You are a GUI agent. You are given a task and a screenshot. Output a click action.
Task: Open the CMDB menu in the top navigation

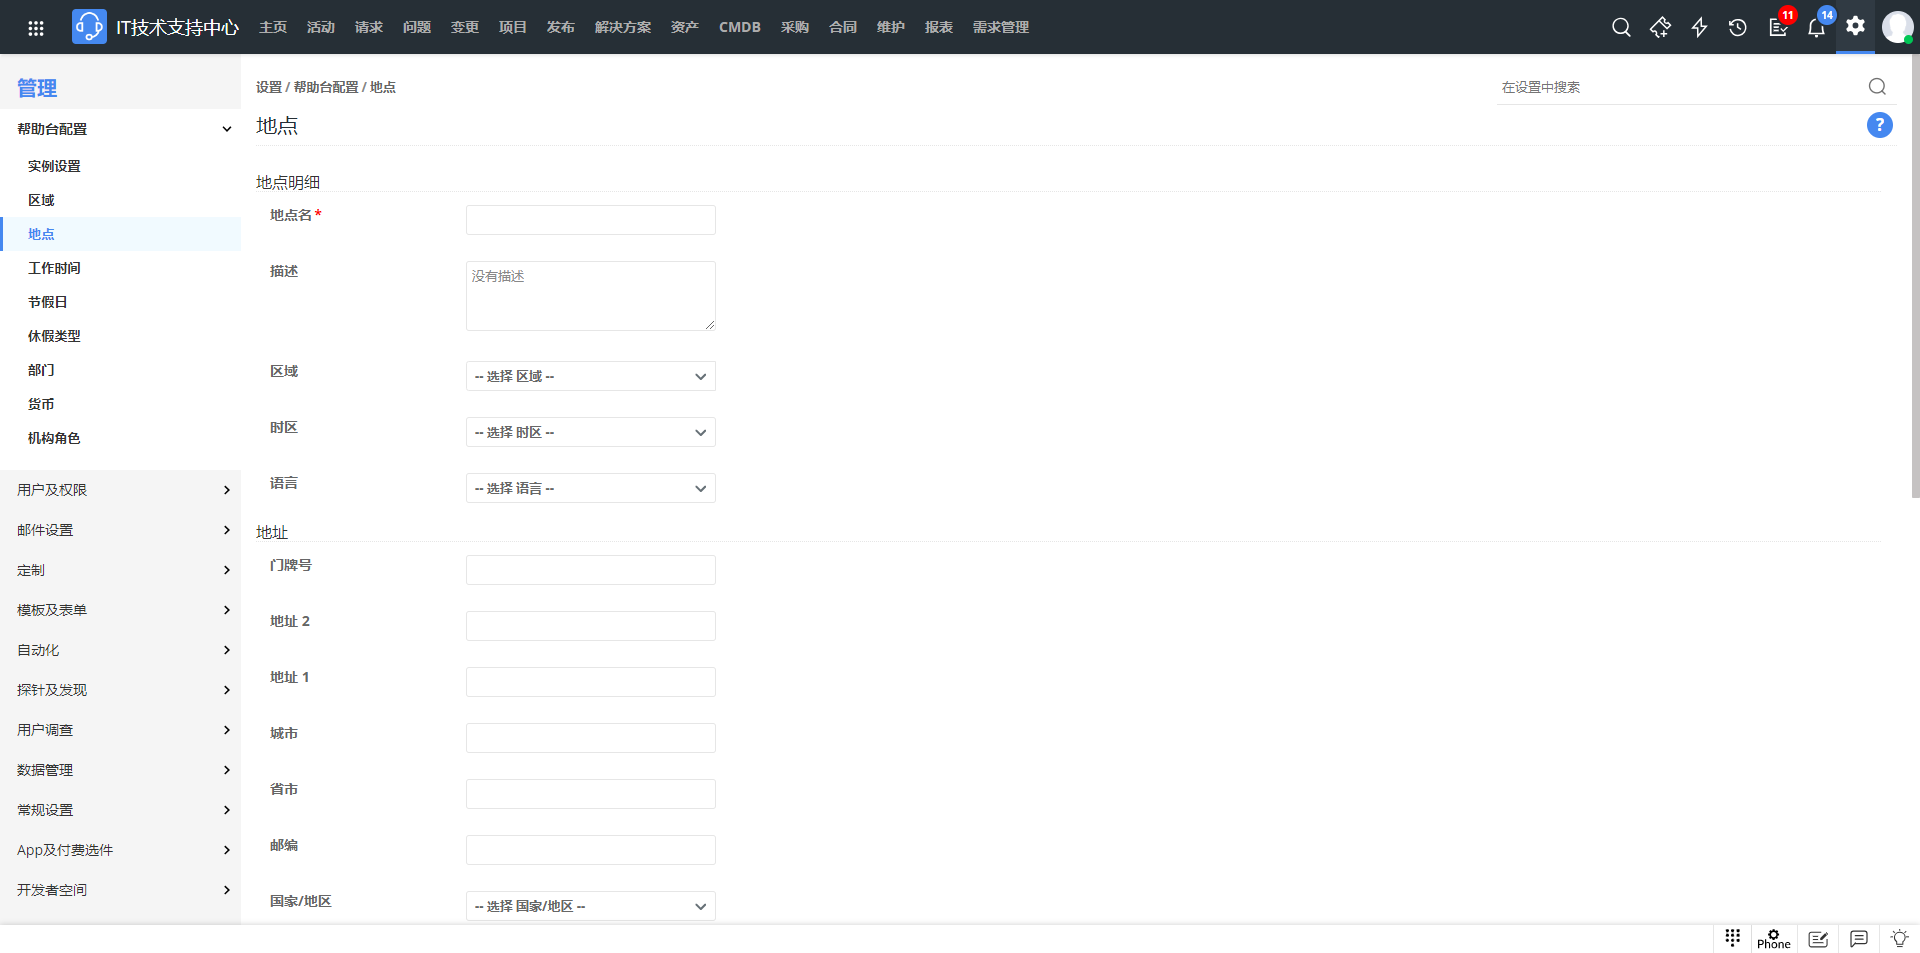click(x=739, y=27)
